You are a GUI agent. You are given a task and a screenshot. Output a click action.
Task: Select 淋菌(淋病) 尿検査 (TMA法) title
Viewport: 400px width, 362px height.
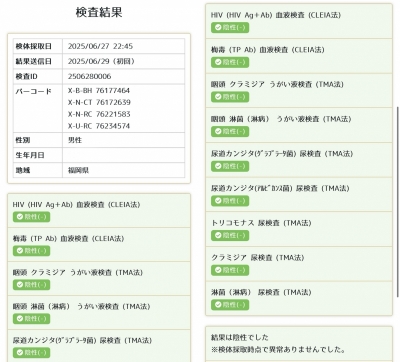(261, 292)
